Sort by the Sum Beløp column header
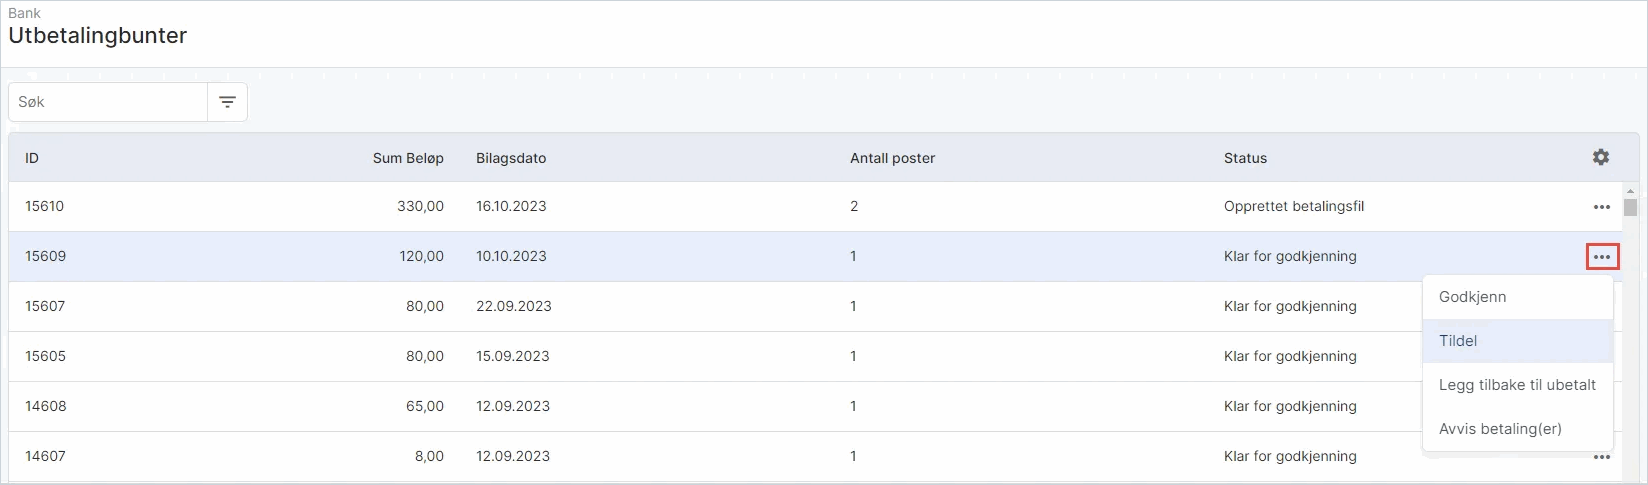This screenshot has height=485, width=1648. (408, 158)
